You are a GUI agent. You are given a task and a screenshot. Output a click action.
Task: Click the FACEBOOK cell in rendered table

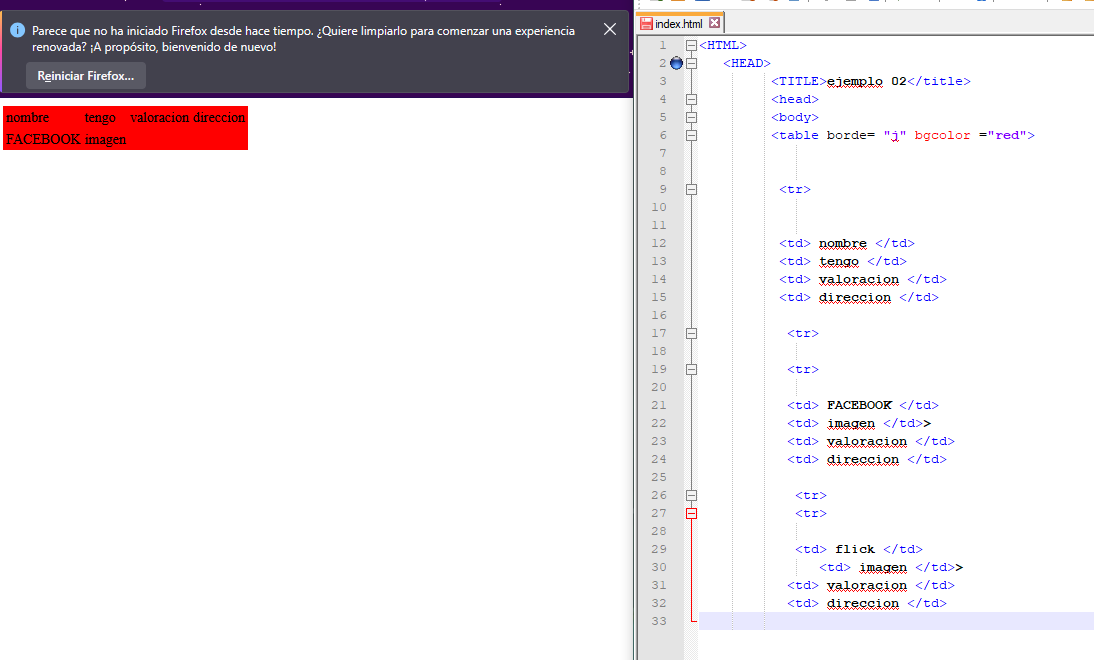click(x=43, y=140)
